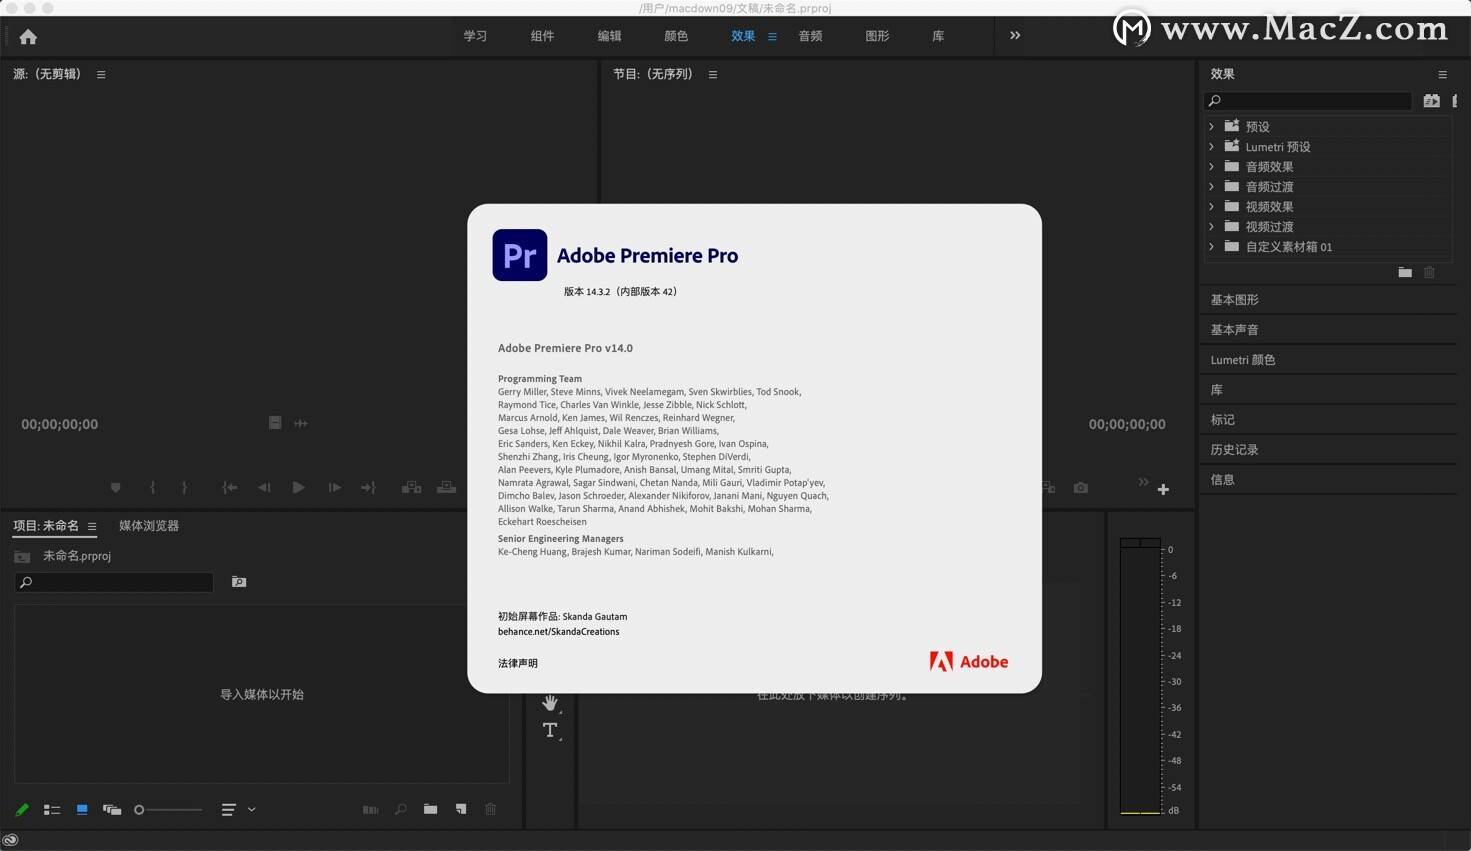The width and height of the screenshot is (1471, 851).
Task: Click the New Item icon
Action: click(461, 809)
